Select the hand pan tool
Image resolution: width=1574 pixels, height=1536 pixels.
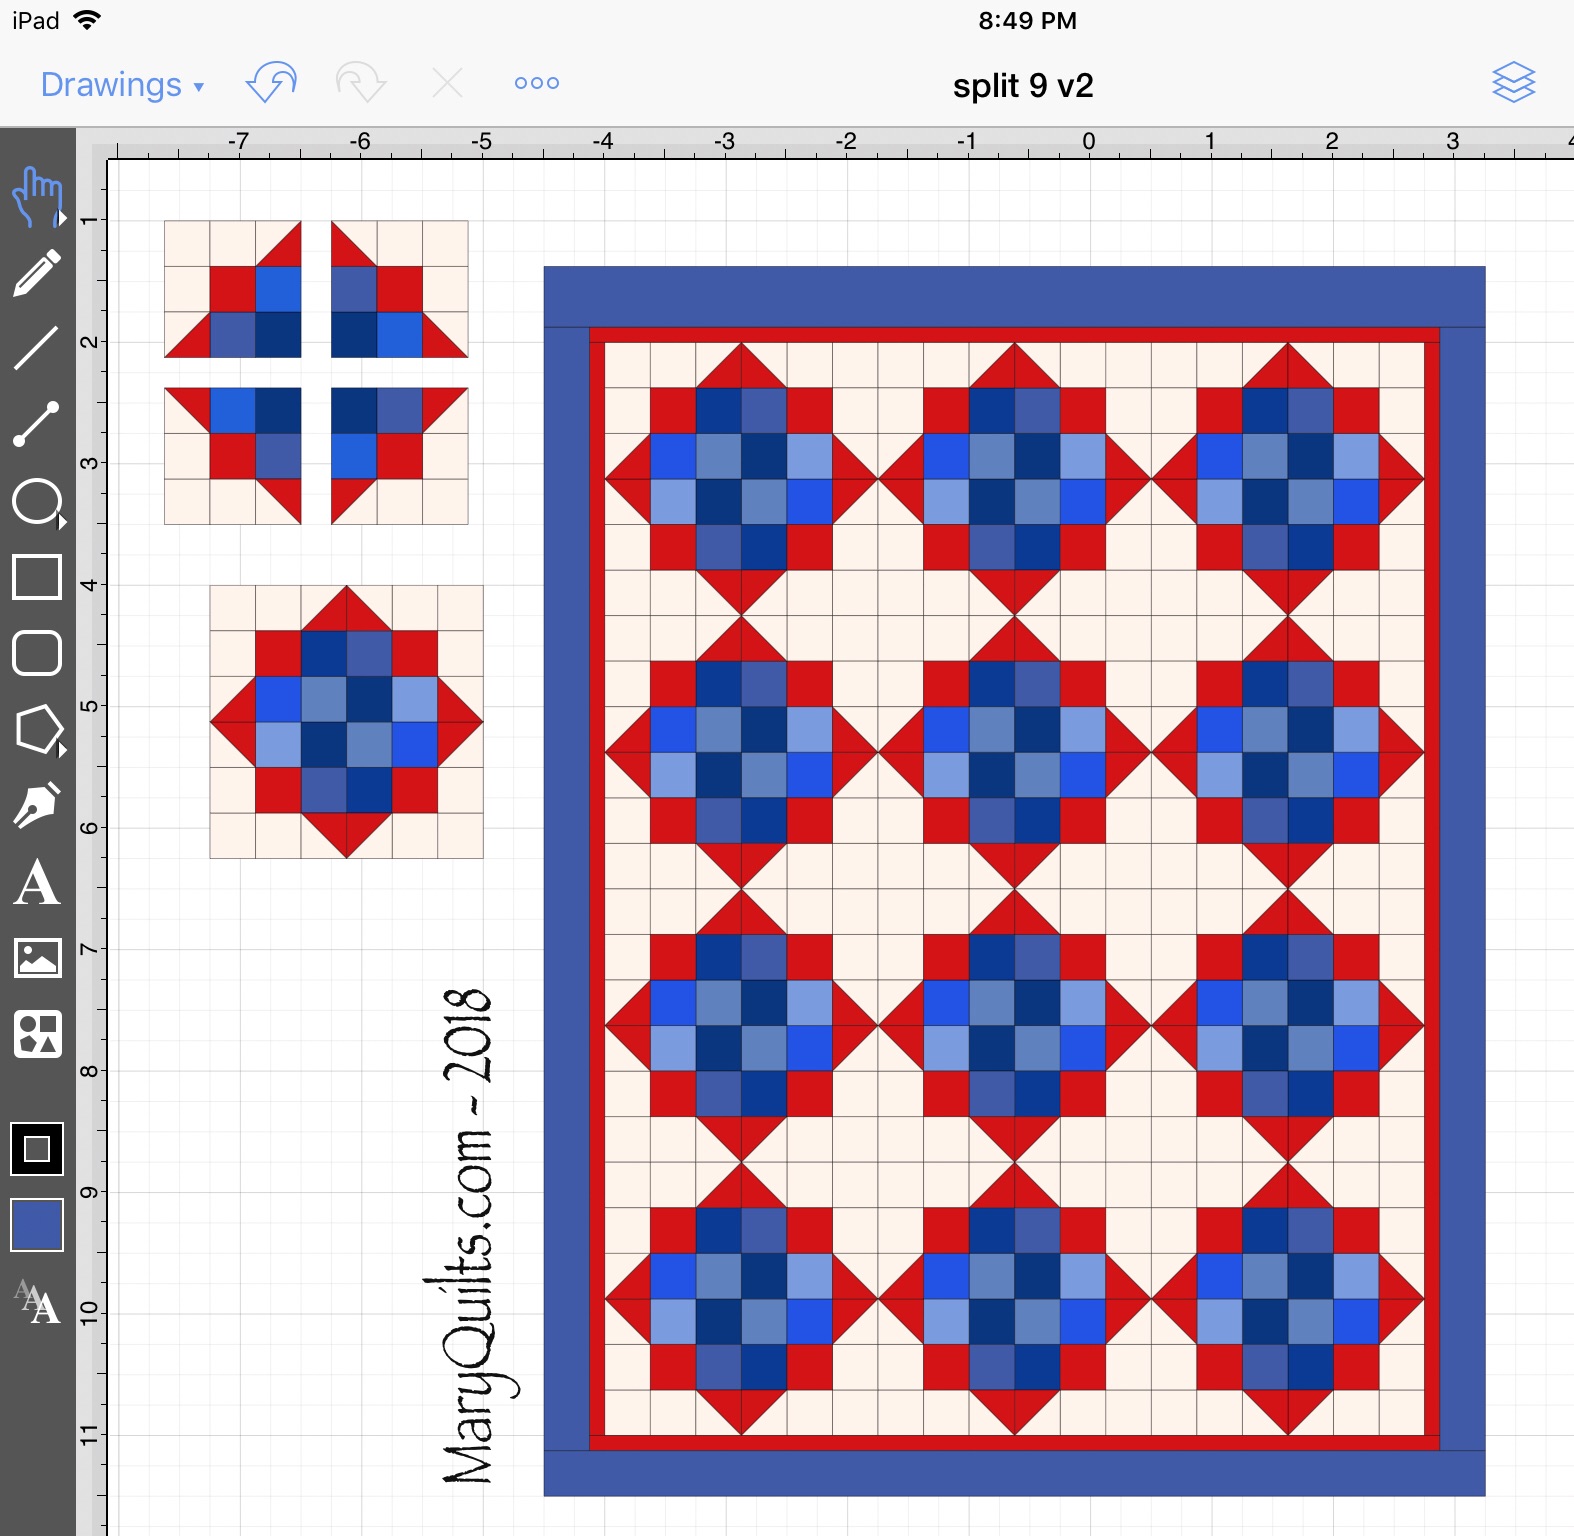tap(36, 196)
